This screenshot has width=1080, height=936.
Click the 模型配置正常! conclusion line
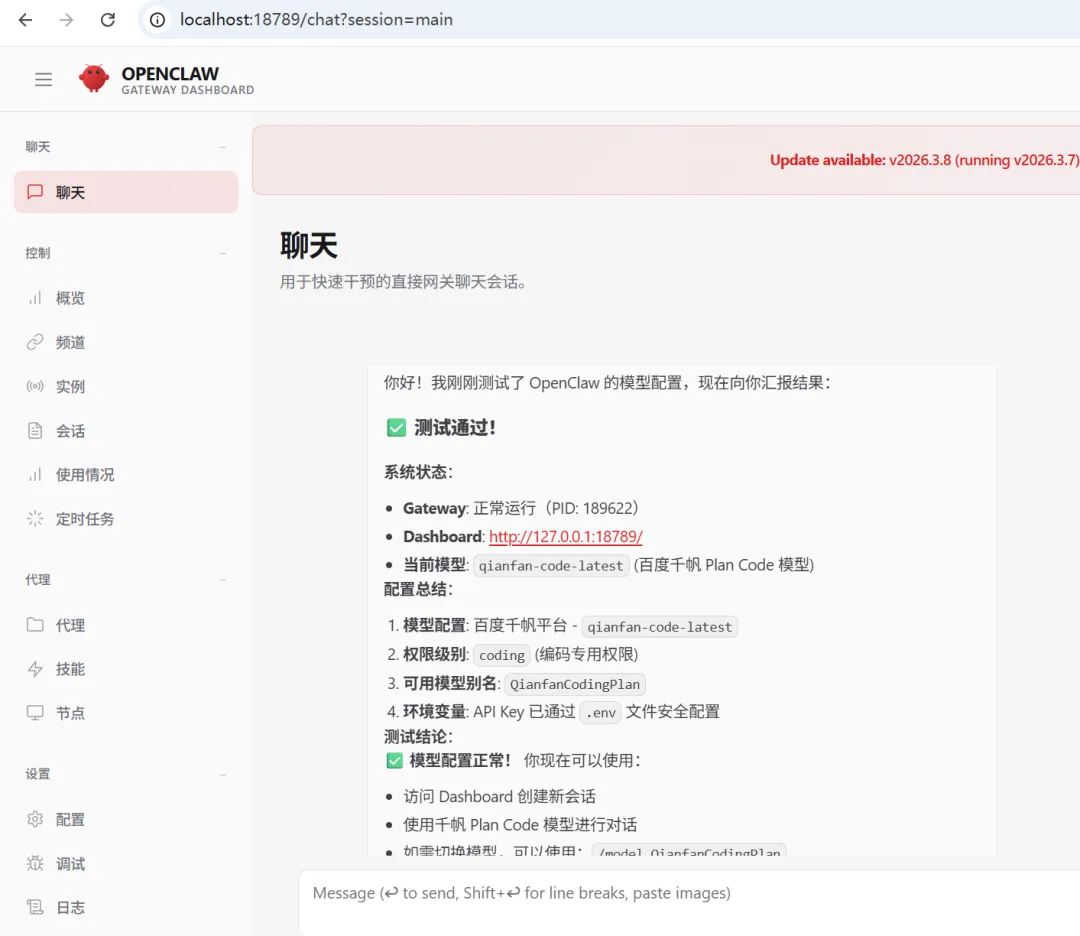pos(513,760)
